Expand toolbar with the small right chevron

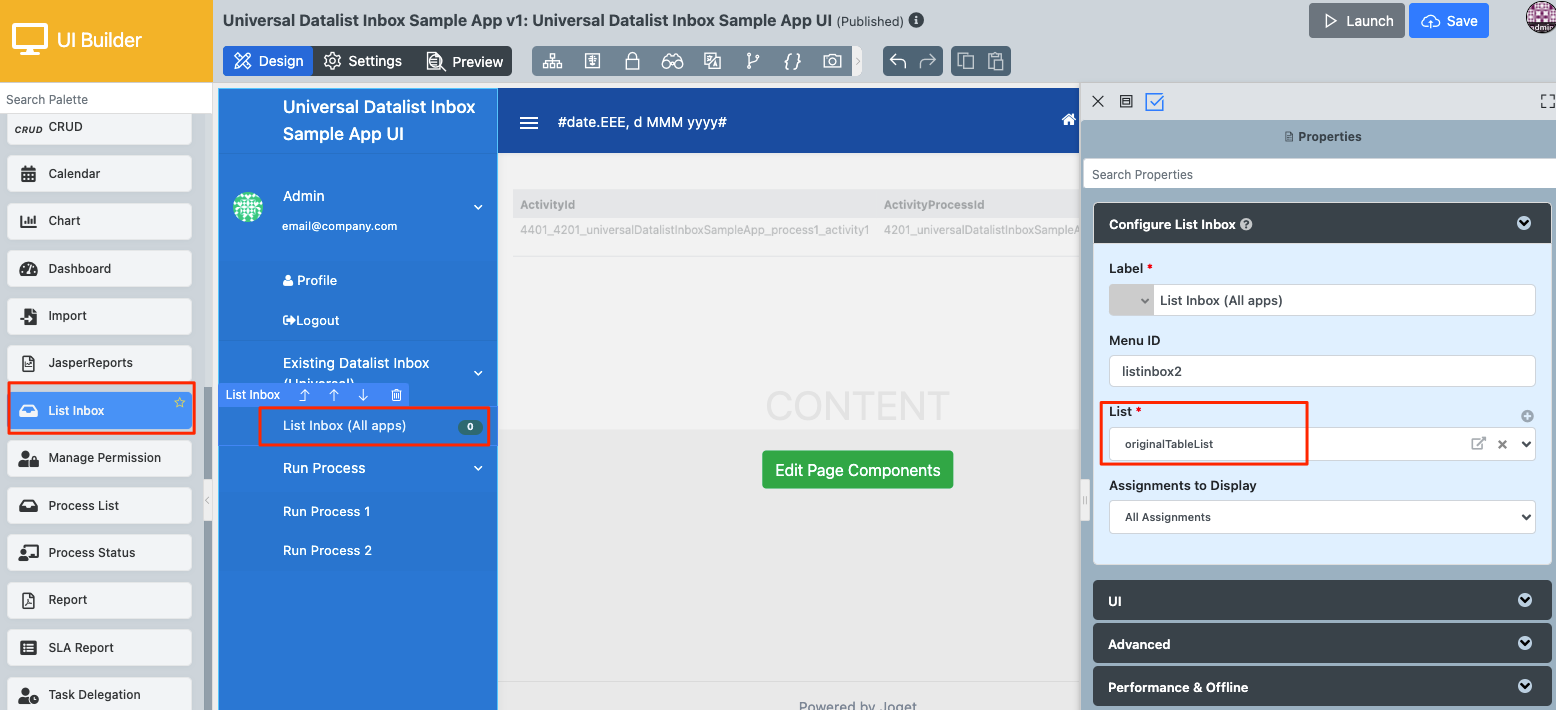pyautogui.click(x=857, y=61)
